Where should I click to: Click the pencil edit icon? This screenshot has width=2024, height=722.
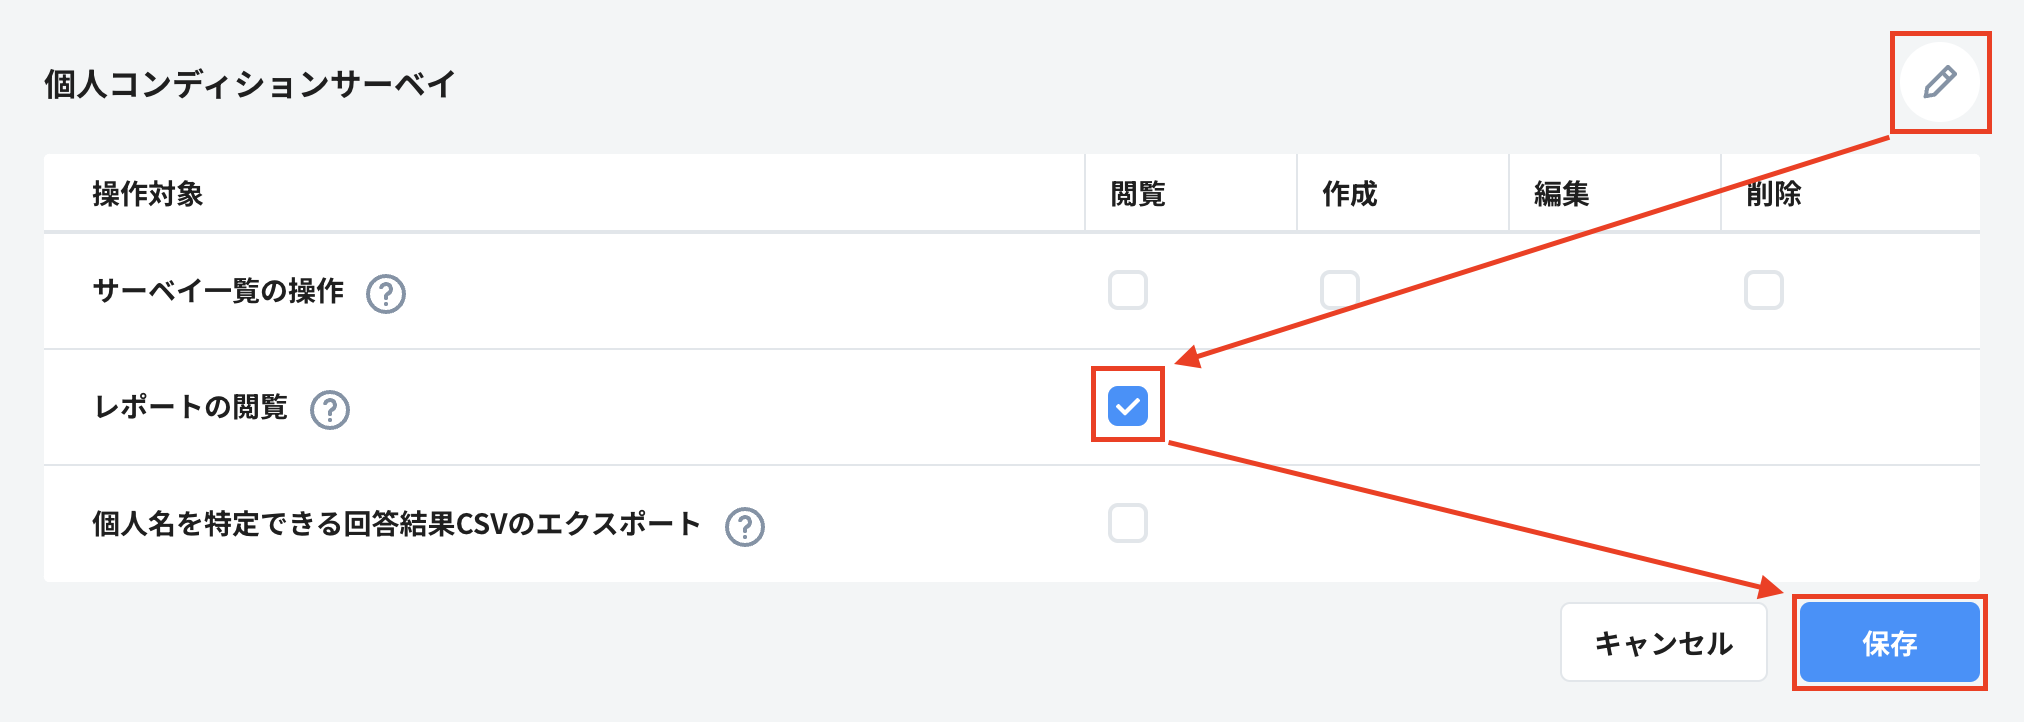tap(1939, 82)
